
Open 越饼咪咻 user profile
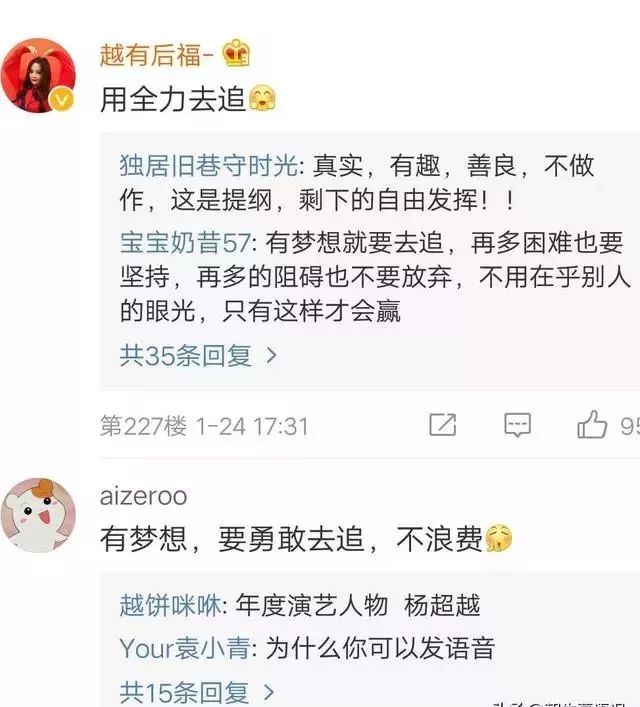point(170,605)
